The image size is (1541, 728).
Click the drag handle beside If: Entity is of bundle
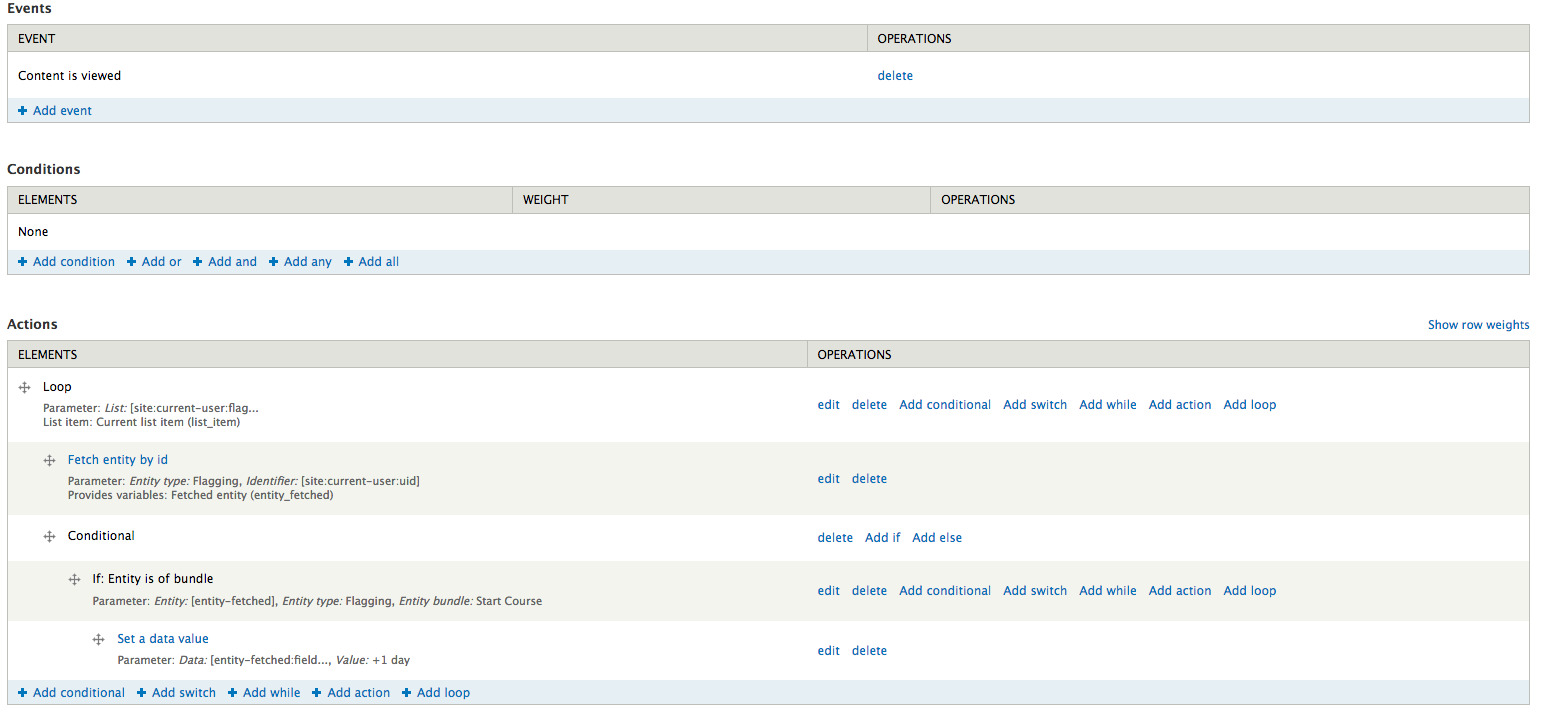(74, 579)
